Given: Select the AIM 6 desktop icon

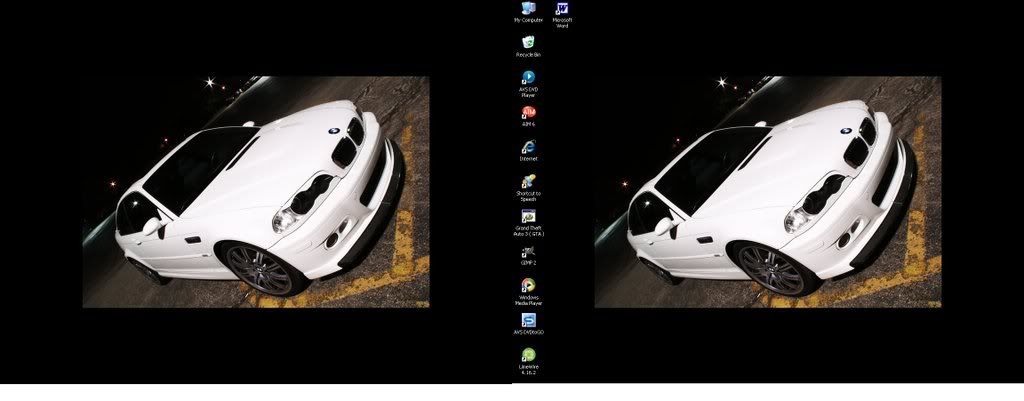Looking at the screenshot, I should (528, 112).
